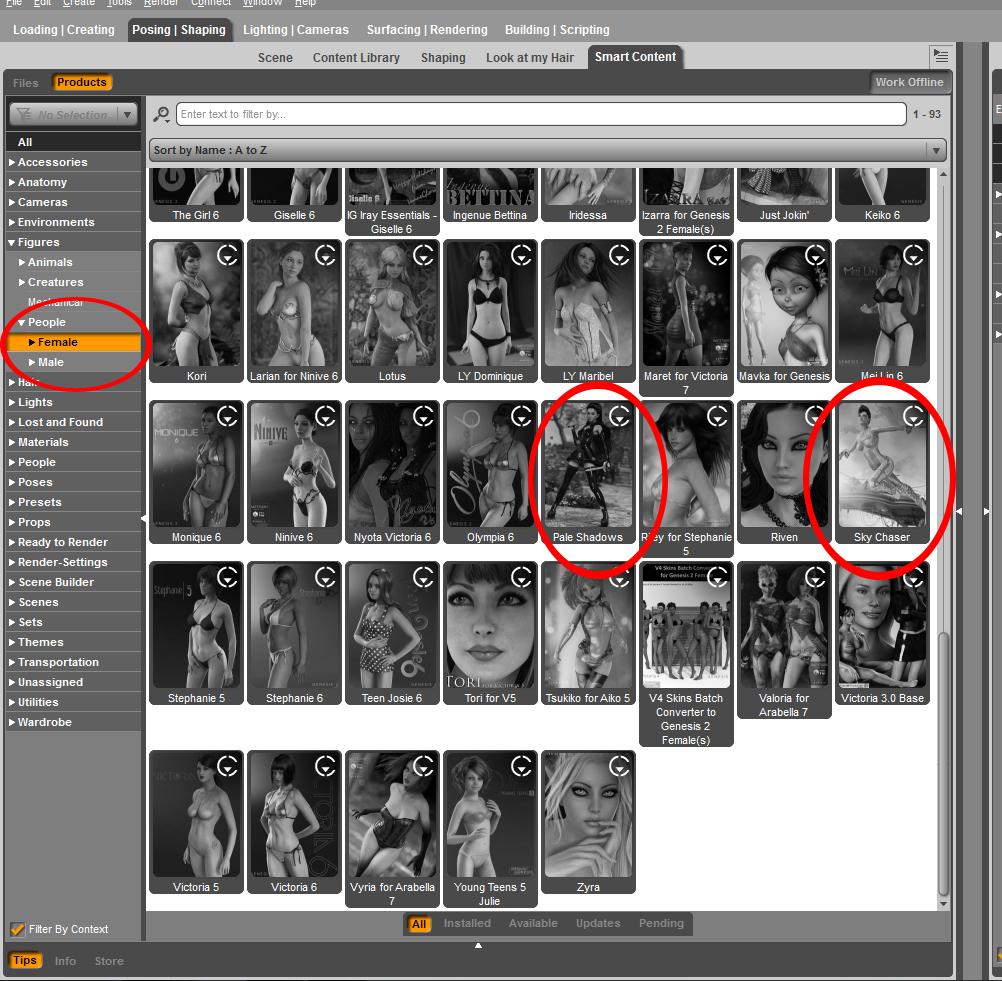Click the download icon on Ninive 6
This screenshot has height=981, width=1002.
coord(325,417)
